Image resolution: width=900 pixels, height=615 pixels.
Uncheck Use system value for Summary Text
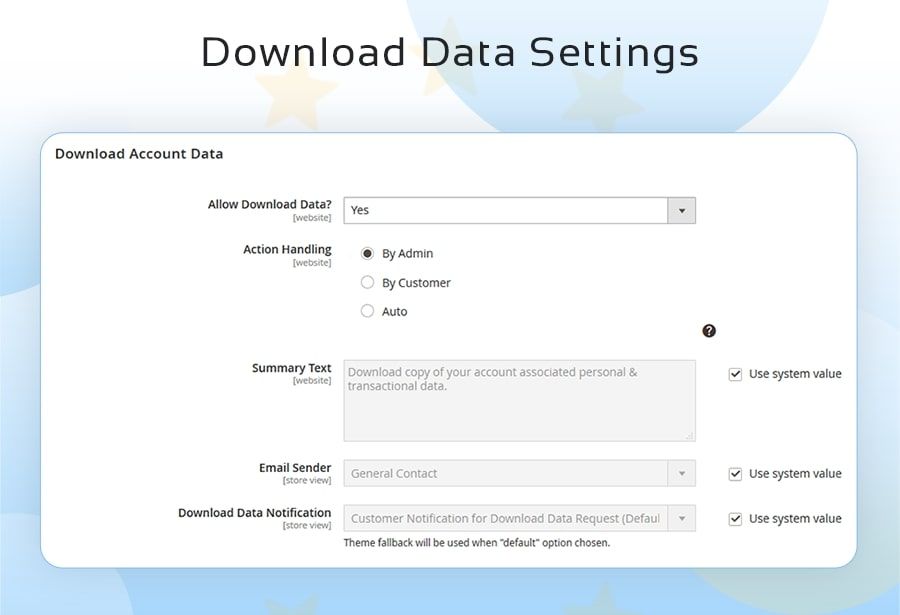coord(735,374)
